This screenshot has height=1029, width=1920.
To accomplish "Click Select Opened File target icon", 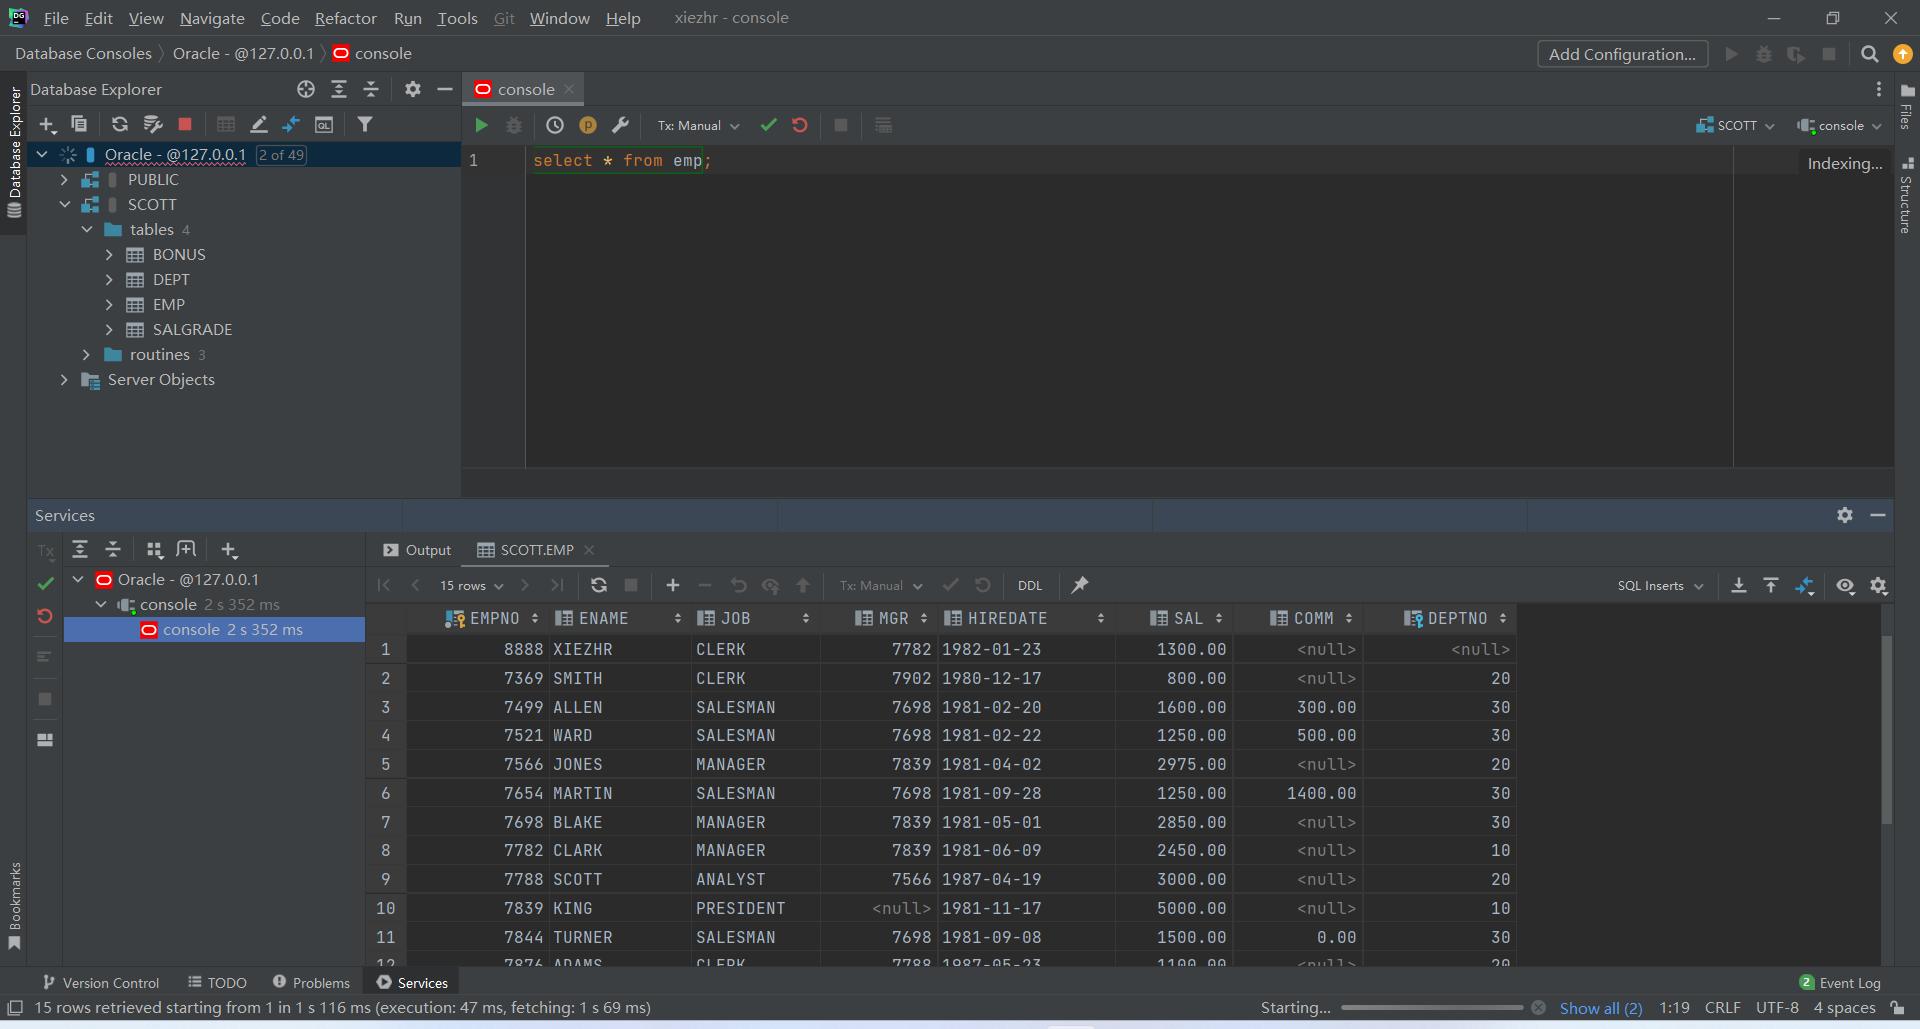I will tap(306, 89).
